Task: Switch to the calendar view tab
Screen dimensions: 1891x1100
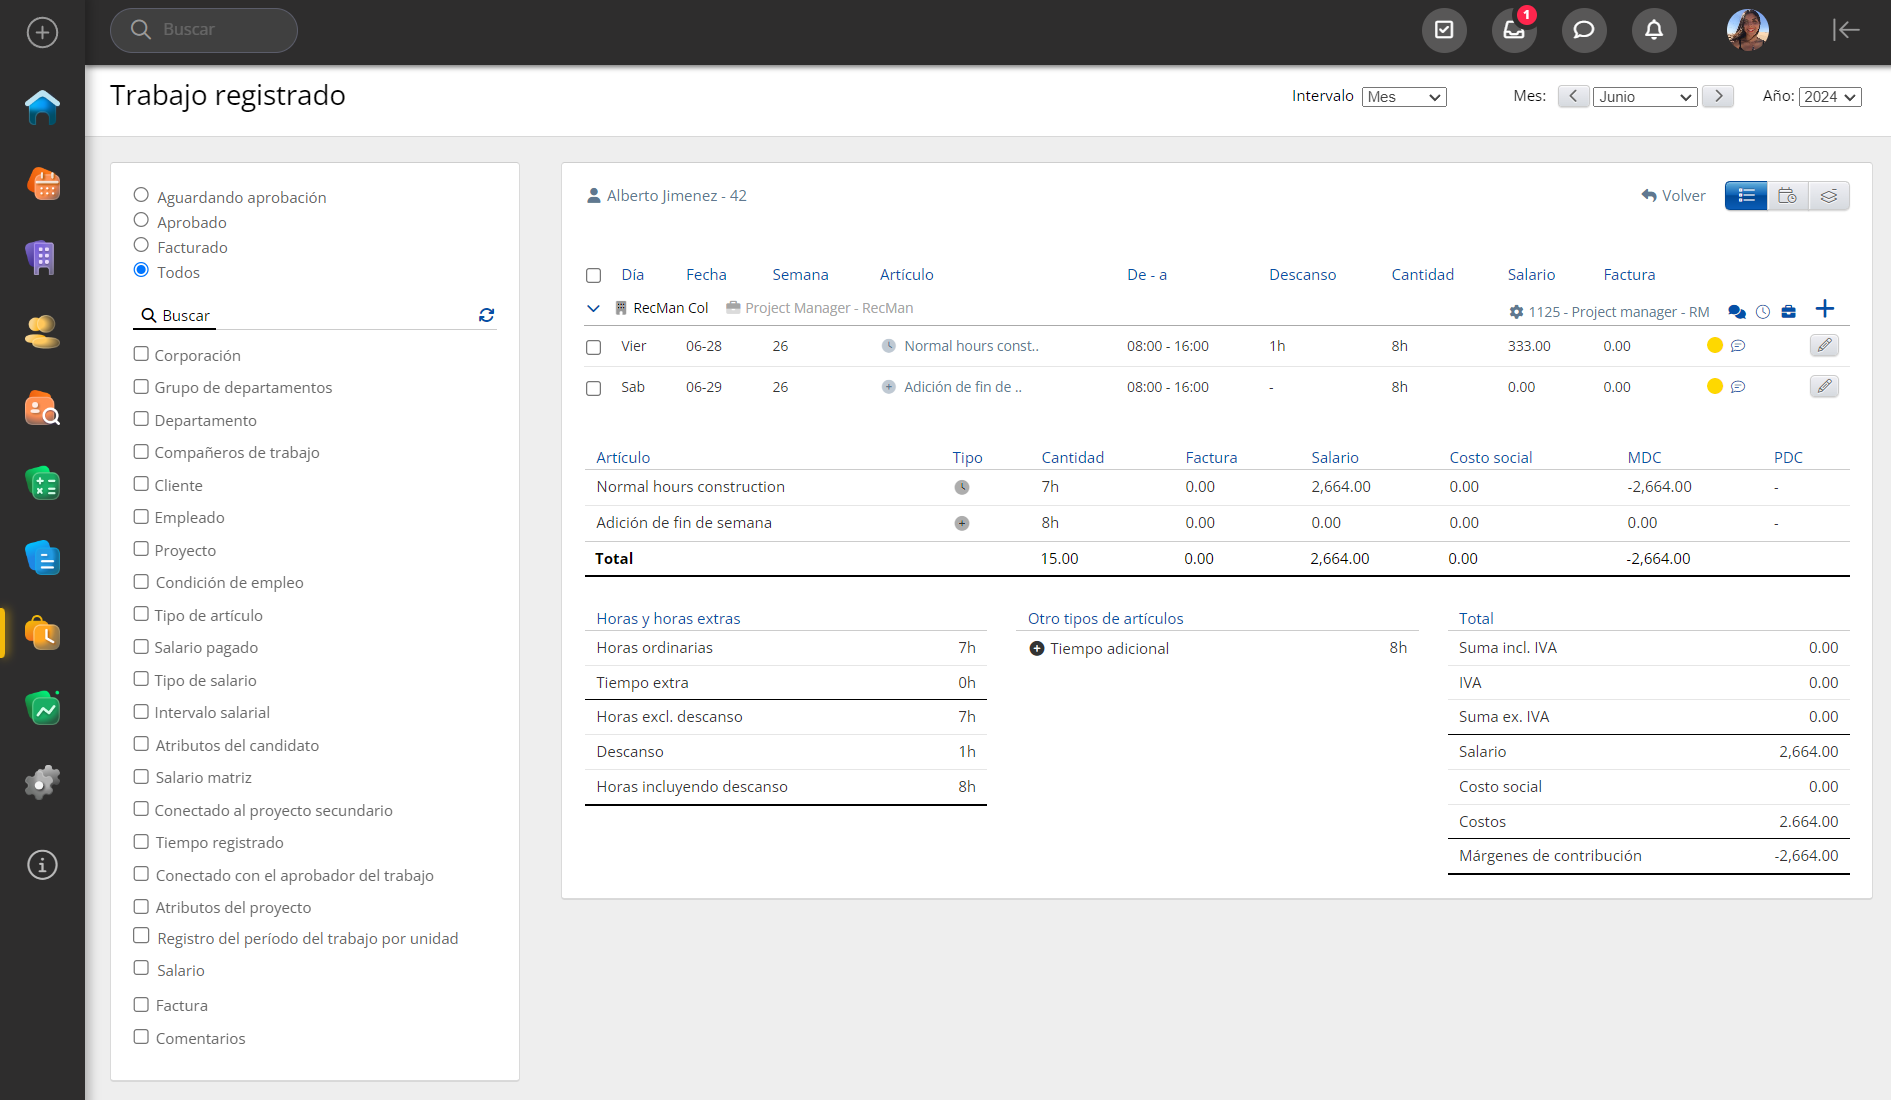Action: (1787, 196)
